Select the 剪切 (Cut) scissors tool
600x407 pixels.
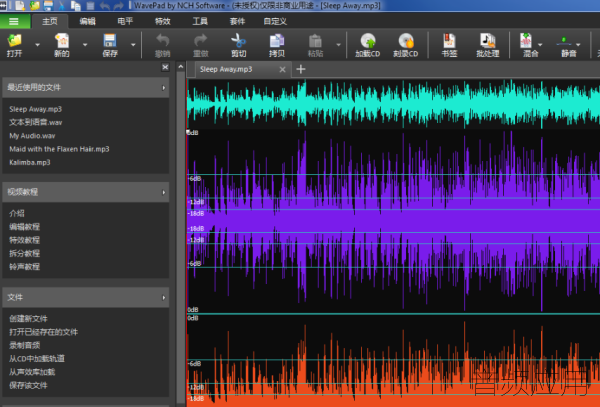[238, 41]
